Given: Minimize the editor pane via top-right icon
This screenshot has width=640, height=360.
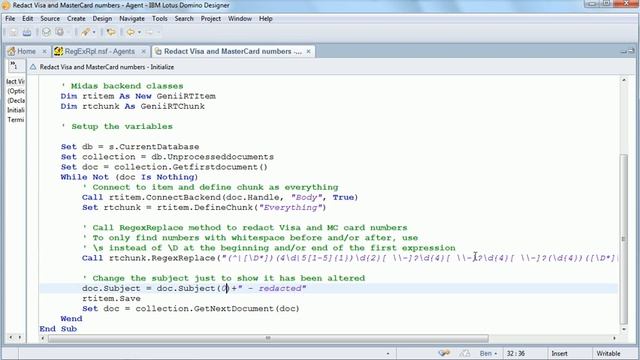Looking at the screenshot, I should (x=624, y=51).
